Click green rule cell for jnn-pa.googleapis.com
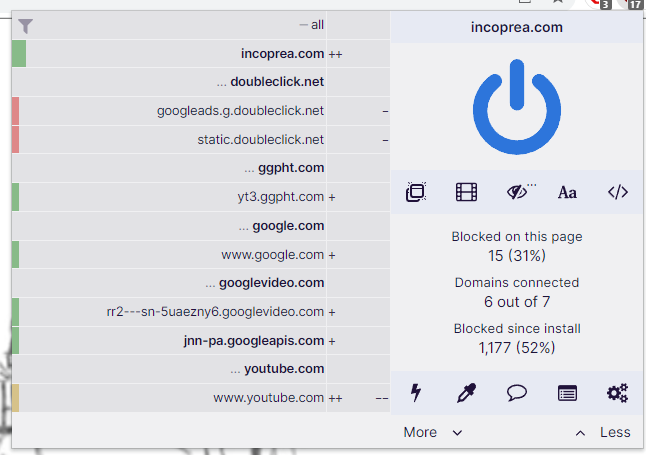The width and height of the screenshot is (646, 455). click(16, 341)
